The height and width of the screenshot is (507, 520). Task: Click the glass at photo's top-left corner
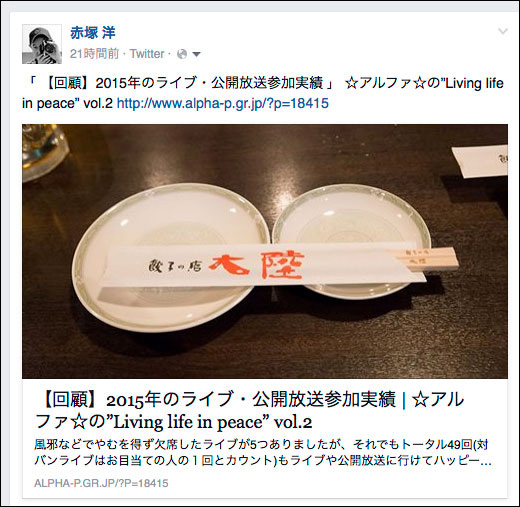click(x=45, y=152)
